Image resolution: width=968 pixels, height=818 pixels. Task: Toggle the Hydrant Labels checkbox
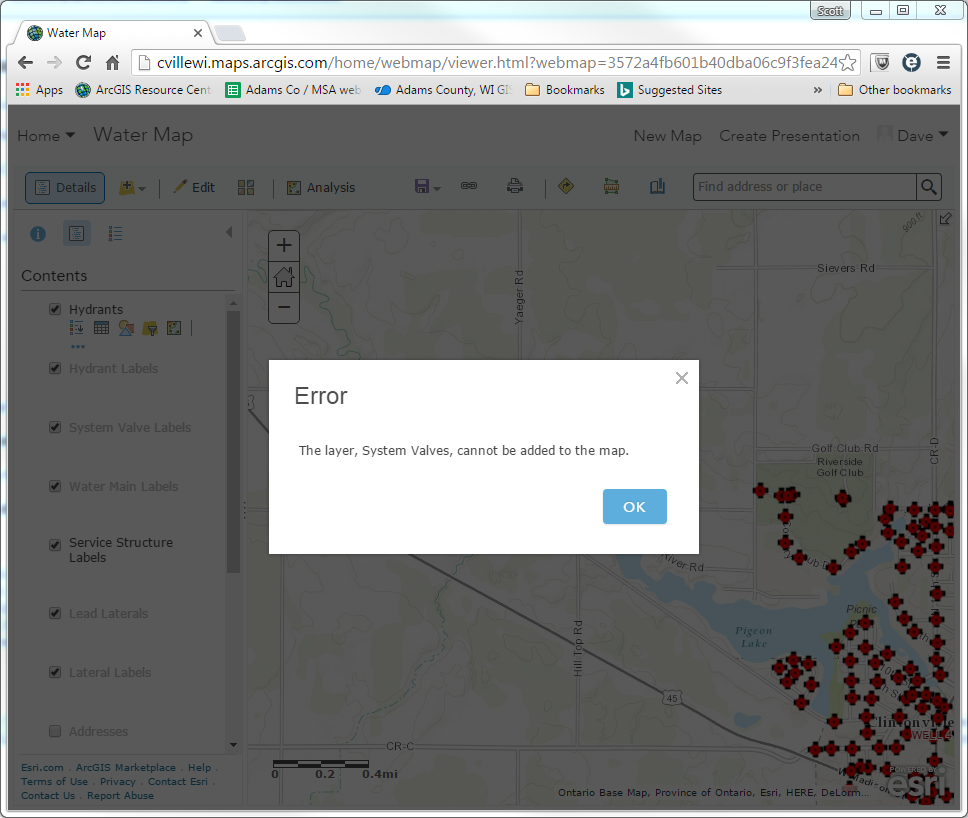(55, 369)
